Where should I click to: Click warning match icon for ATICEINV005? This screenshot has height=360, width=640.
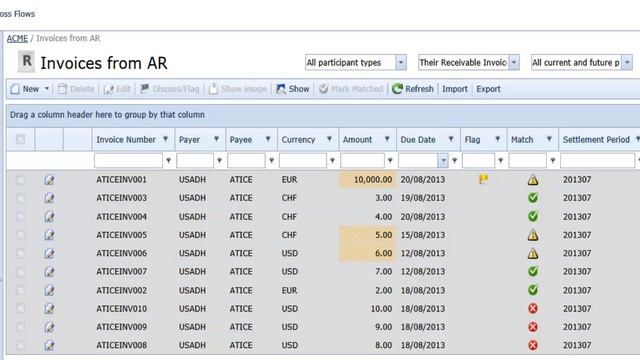(533, 235)
